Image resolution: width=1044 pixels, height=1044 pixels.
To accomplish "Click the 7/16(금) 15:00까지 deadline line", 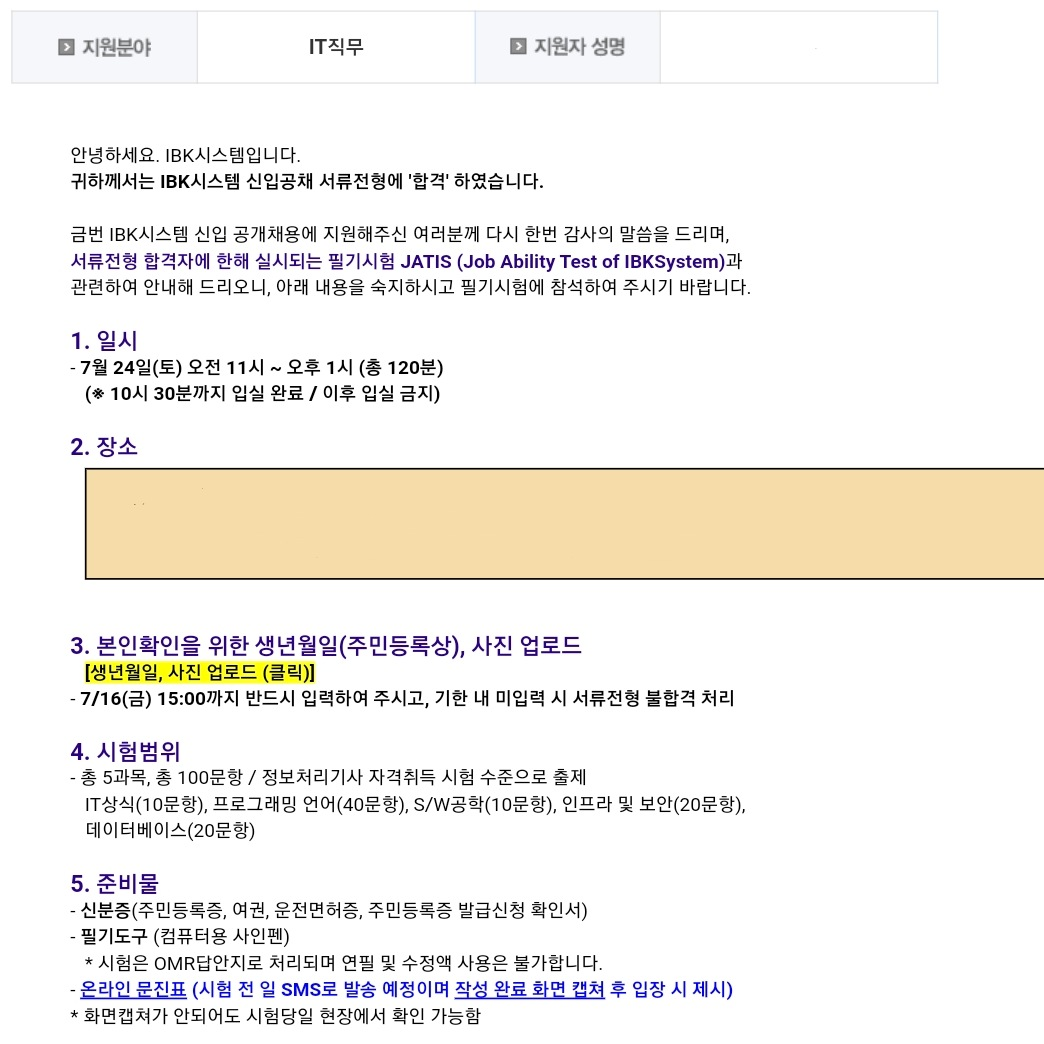I will point(402,698).
